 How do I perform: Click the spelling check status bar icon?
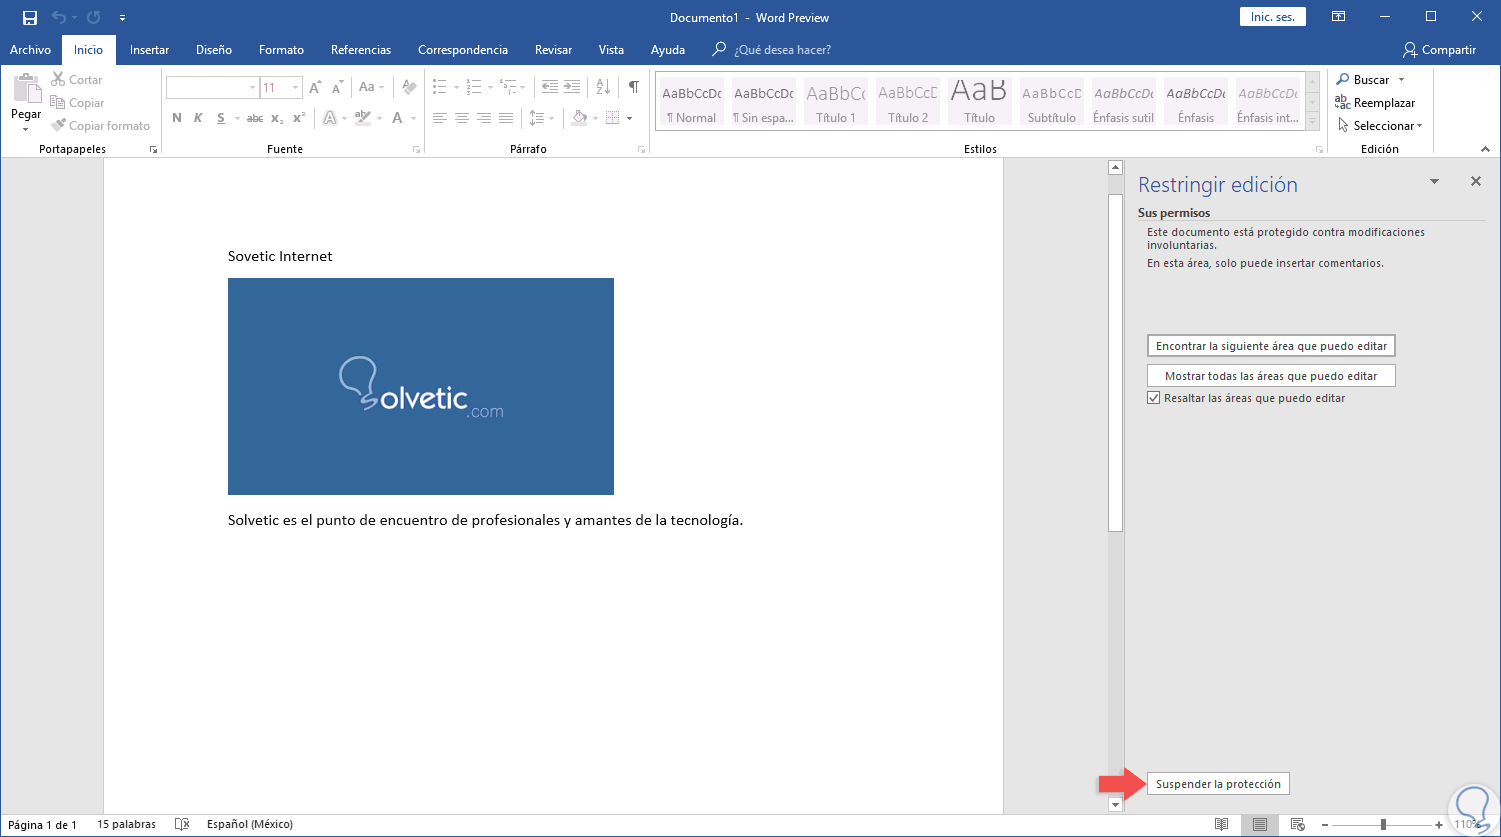pyautogui.click(x=181, y=824)
